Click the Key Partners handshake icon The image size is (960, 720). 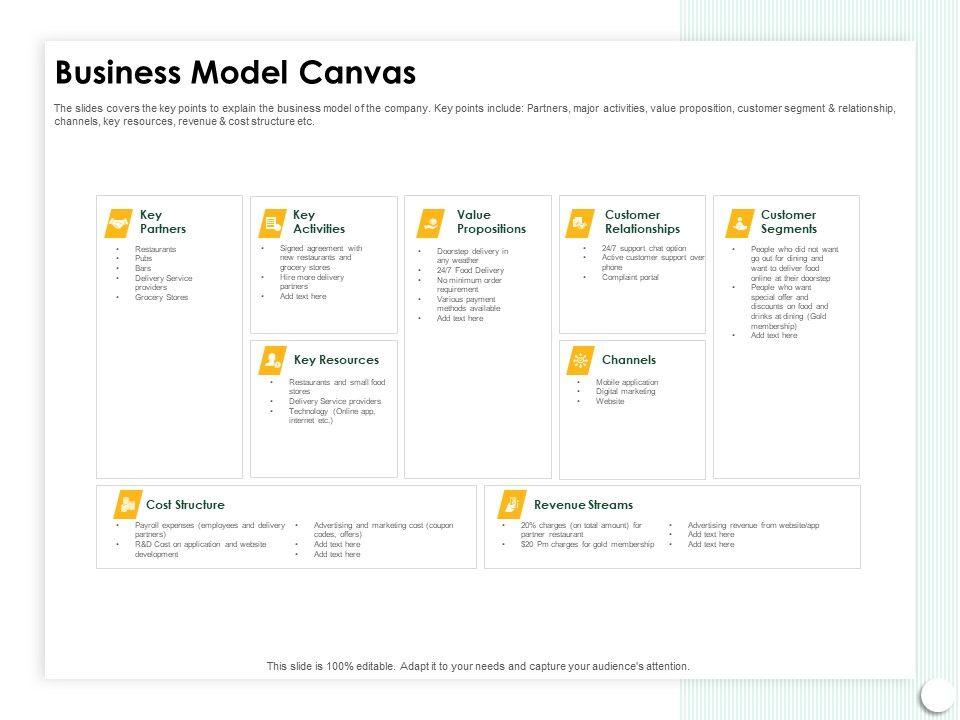118,223
